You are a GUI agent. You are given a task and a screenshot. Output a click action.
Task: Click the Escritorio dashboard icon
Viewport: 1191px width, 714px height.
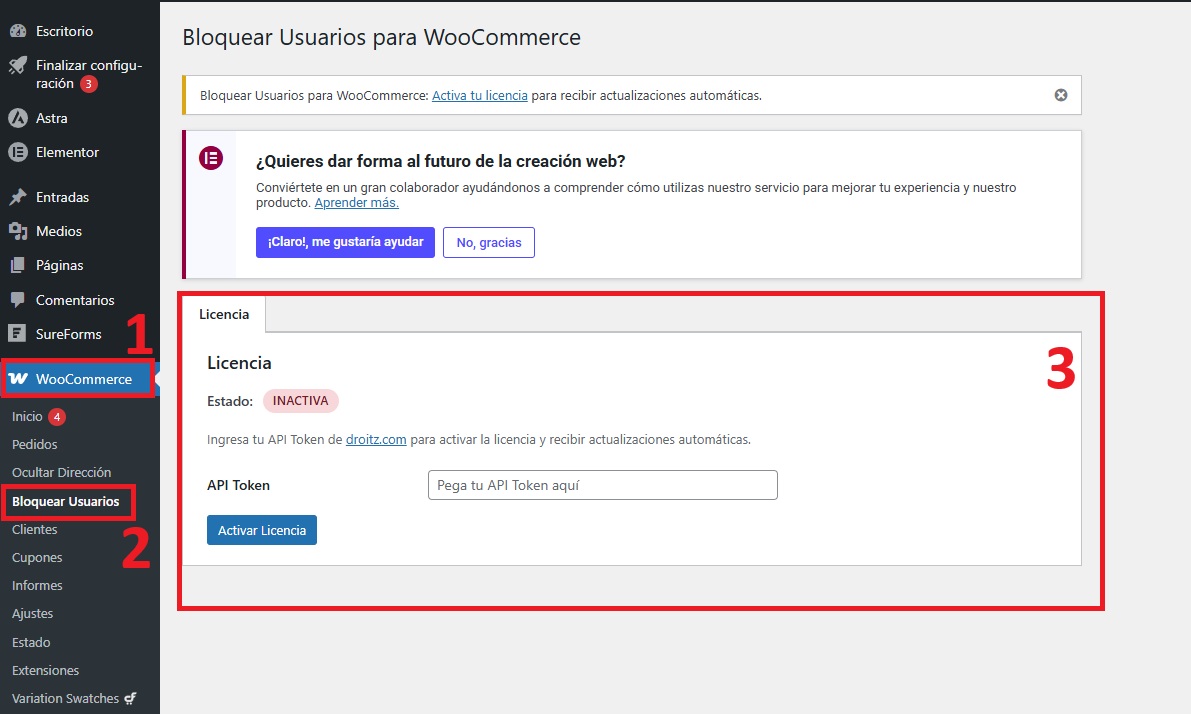click(17, 31)
